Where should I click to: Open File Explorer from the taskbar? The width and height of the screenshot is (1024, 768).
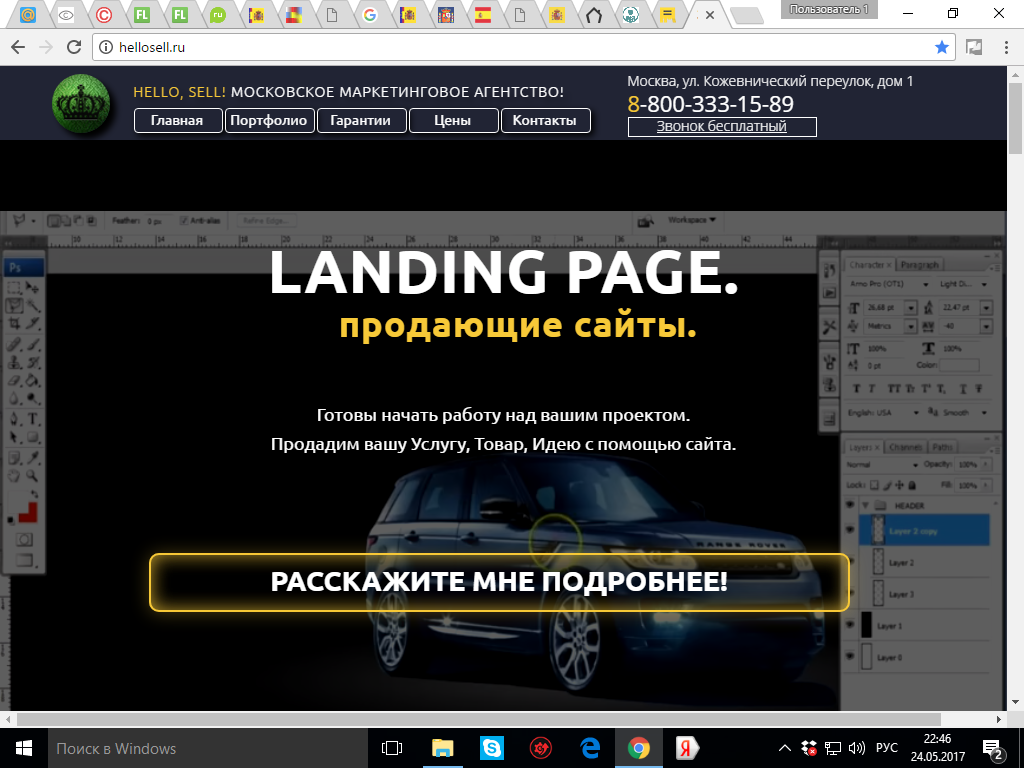(x=442, y=748)
